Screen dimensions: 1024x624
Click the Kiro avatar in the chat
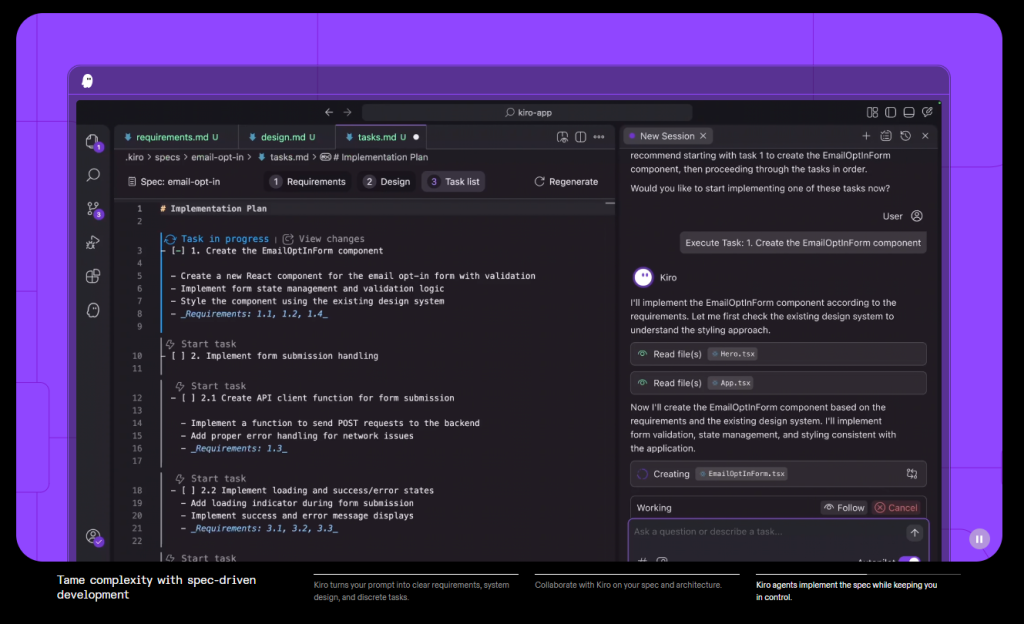(x=643, y=277)
